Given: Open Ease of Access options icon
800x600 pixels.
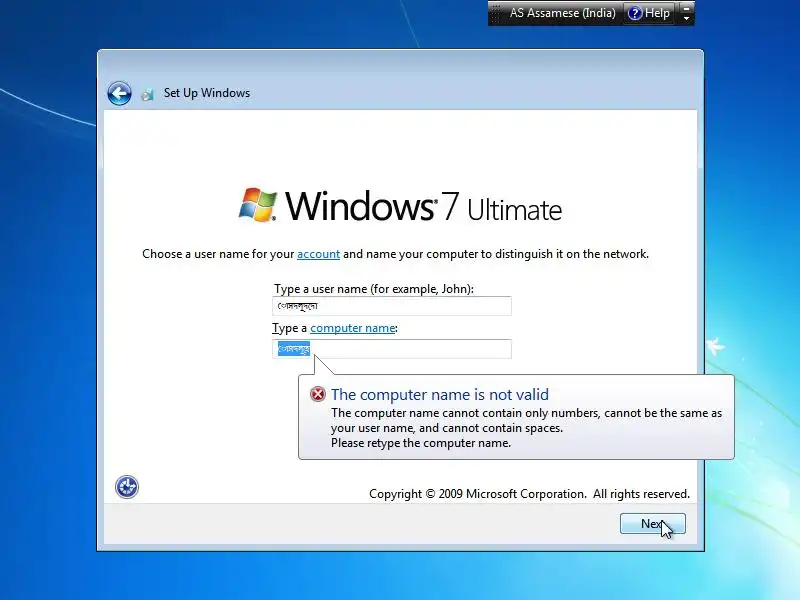Looking at the screenshot, I should (x=127, y=487).
